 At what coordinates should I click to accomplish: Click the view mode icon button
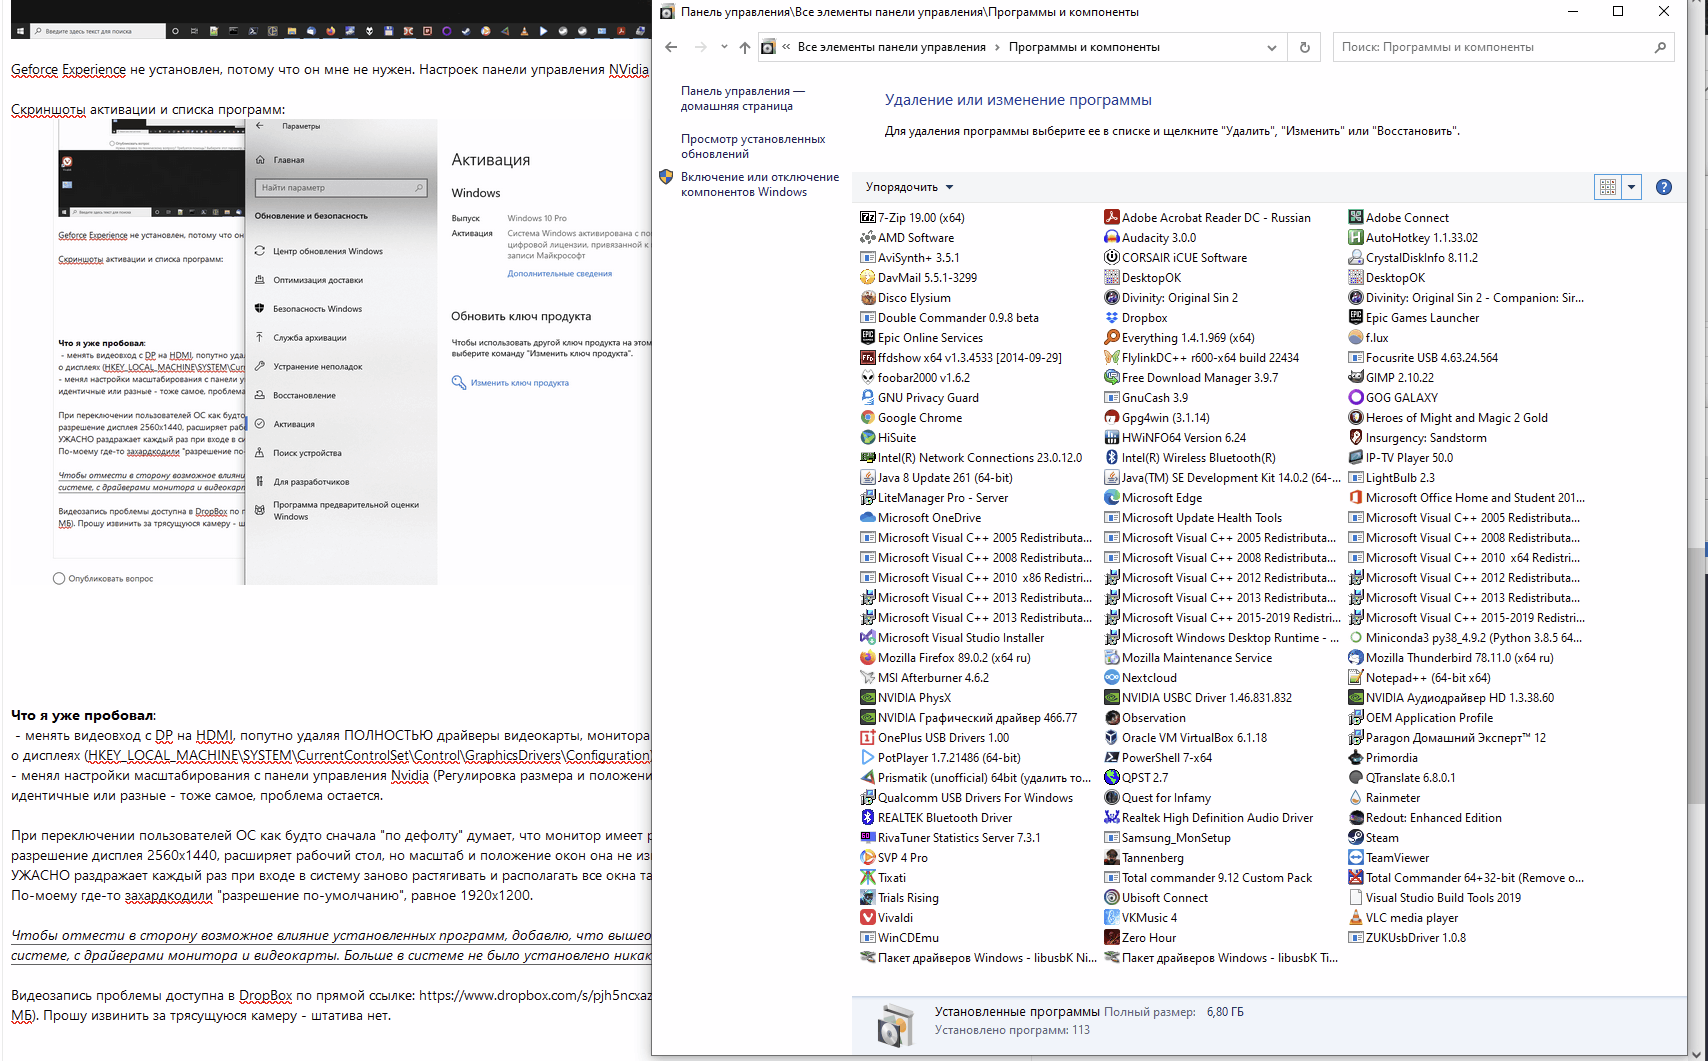(1608, 187)
